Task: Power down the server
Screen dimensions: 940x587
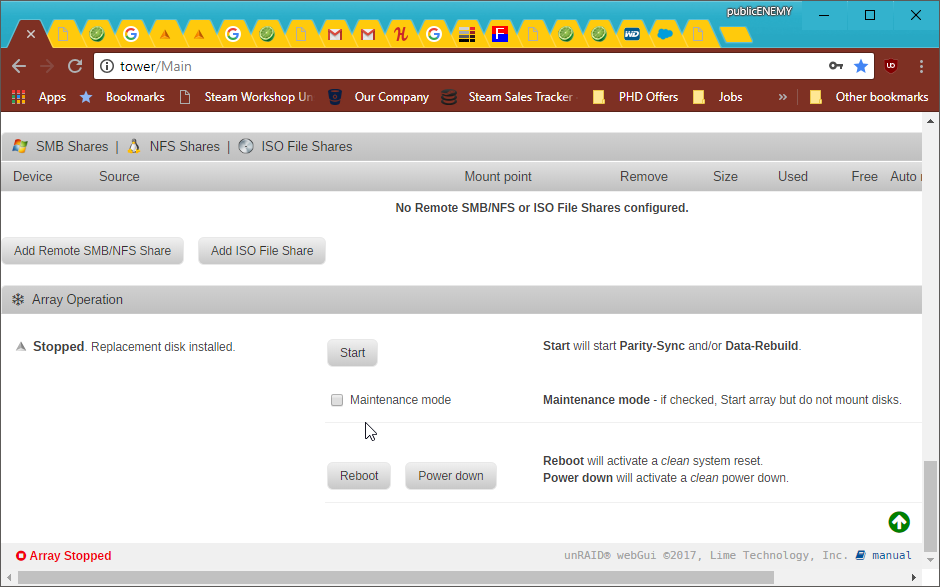Action: click(x=451, y=475)
